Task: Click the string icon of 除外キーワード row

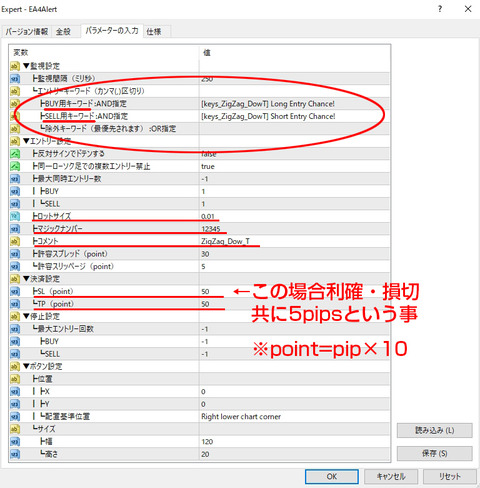Action: [x=15, y=129]
